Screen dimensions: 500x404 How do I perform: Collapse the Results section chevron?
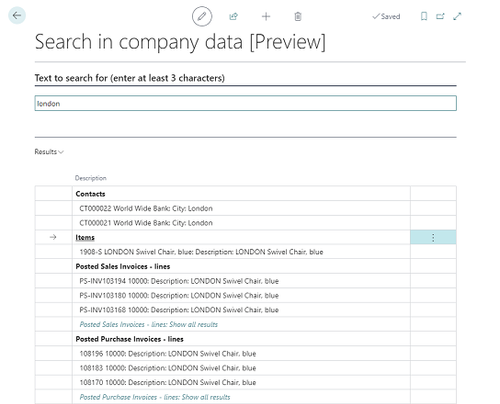pos(61,152)
